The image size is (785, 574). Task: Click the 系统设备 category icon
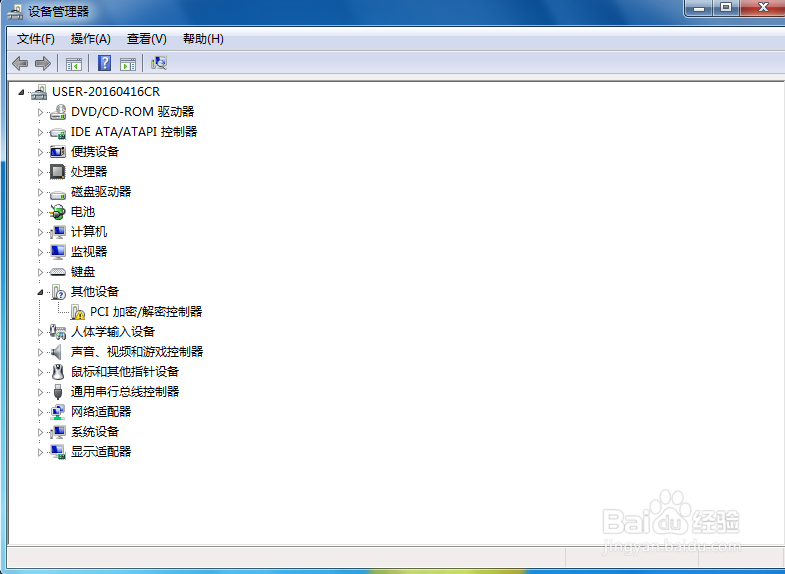(58, 432)
